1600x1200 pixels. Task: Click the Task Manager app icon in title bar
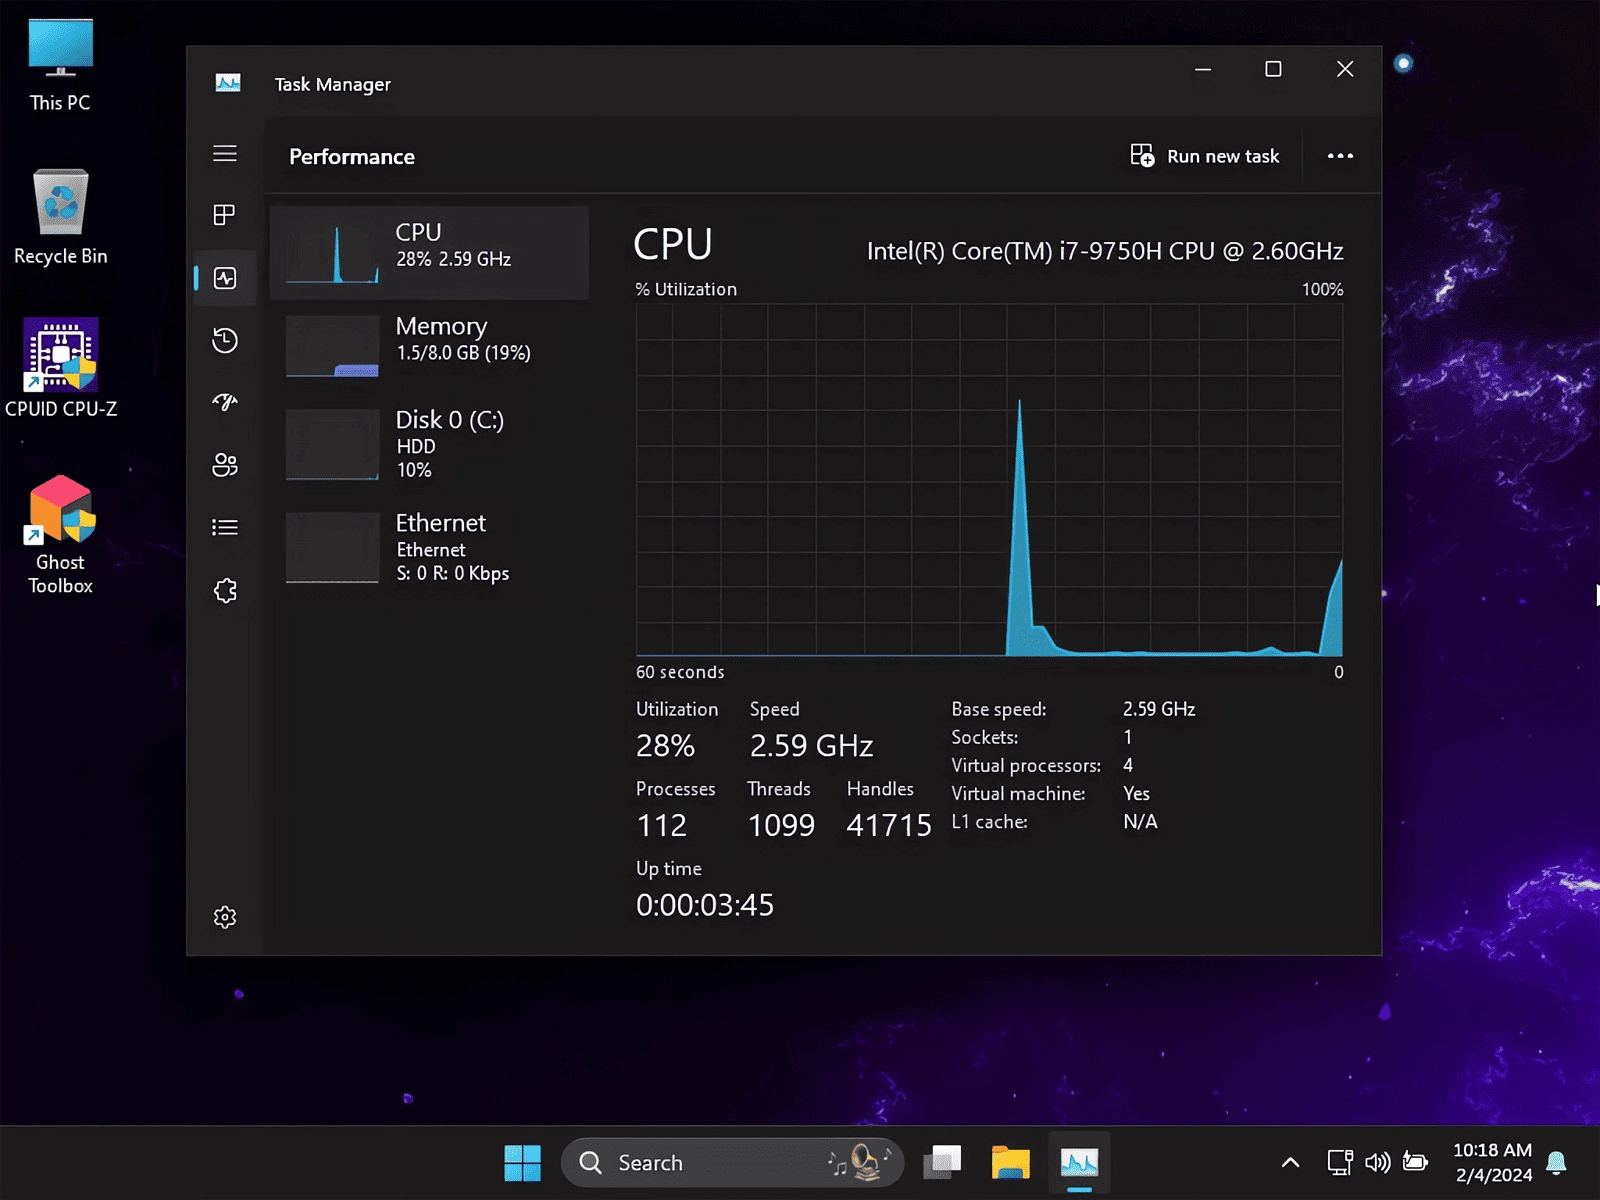tap(228, 83)
